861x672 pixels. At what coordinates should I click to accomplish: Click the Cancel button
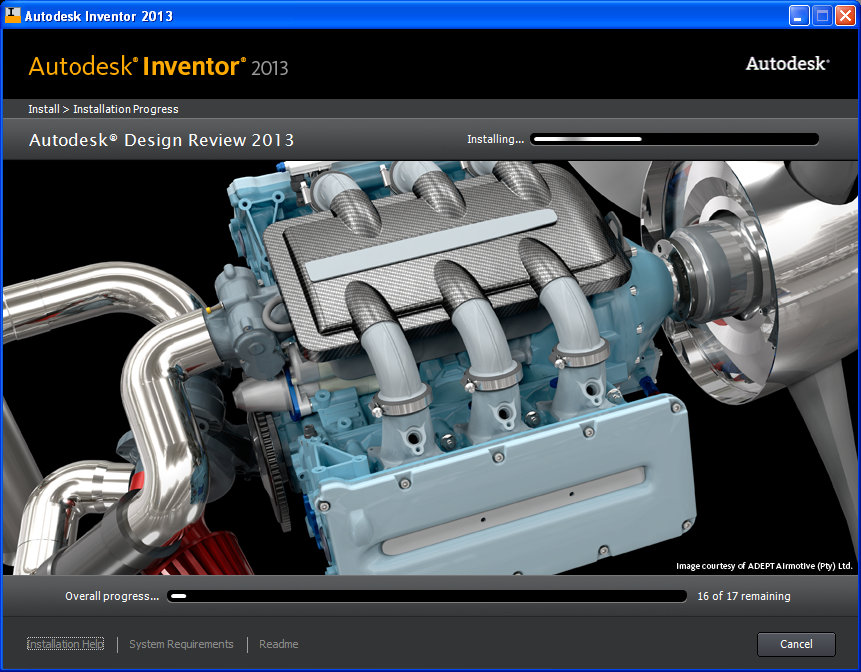click(796, 644)
